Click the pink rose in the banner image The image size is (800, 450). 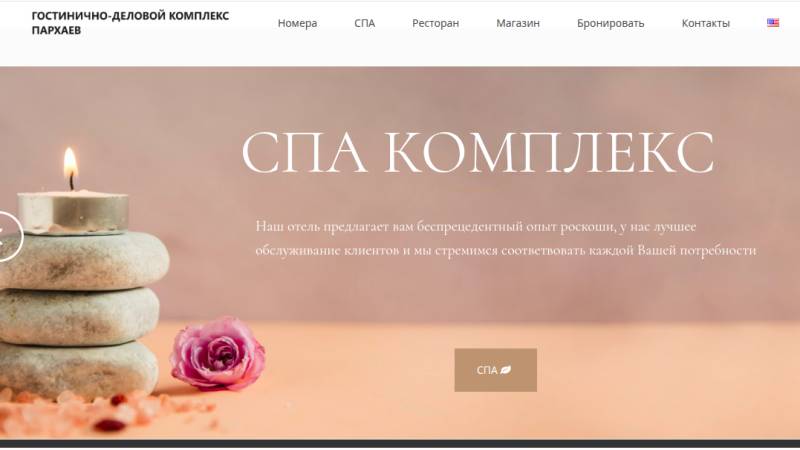pos(217,354)
